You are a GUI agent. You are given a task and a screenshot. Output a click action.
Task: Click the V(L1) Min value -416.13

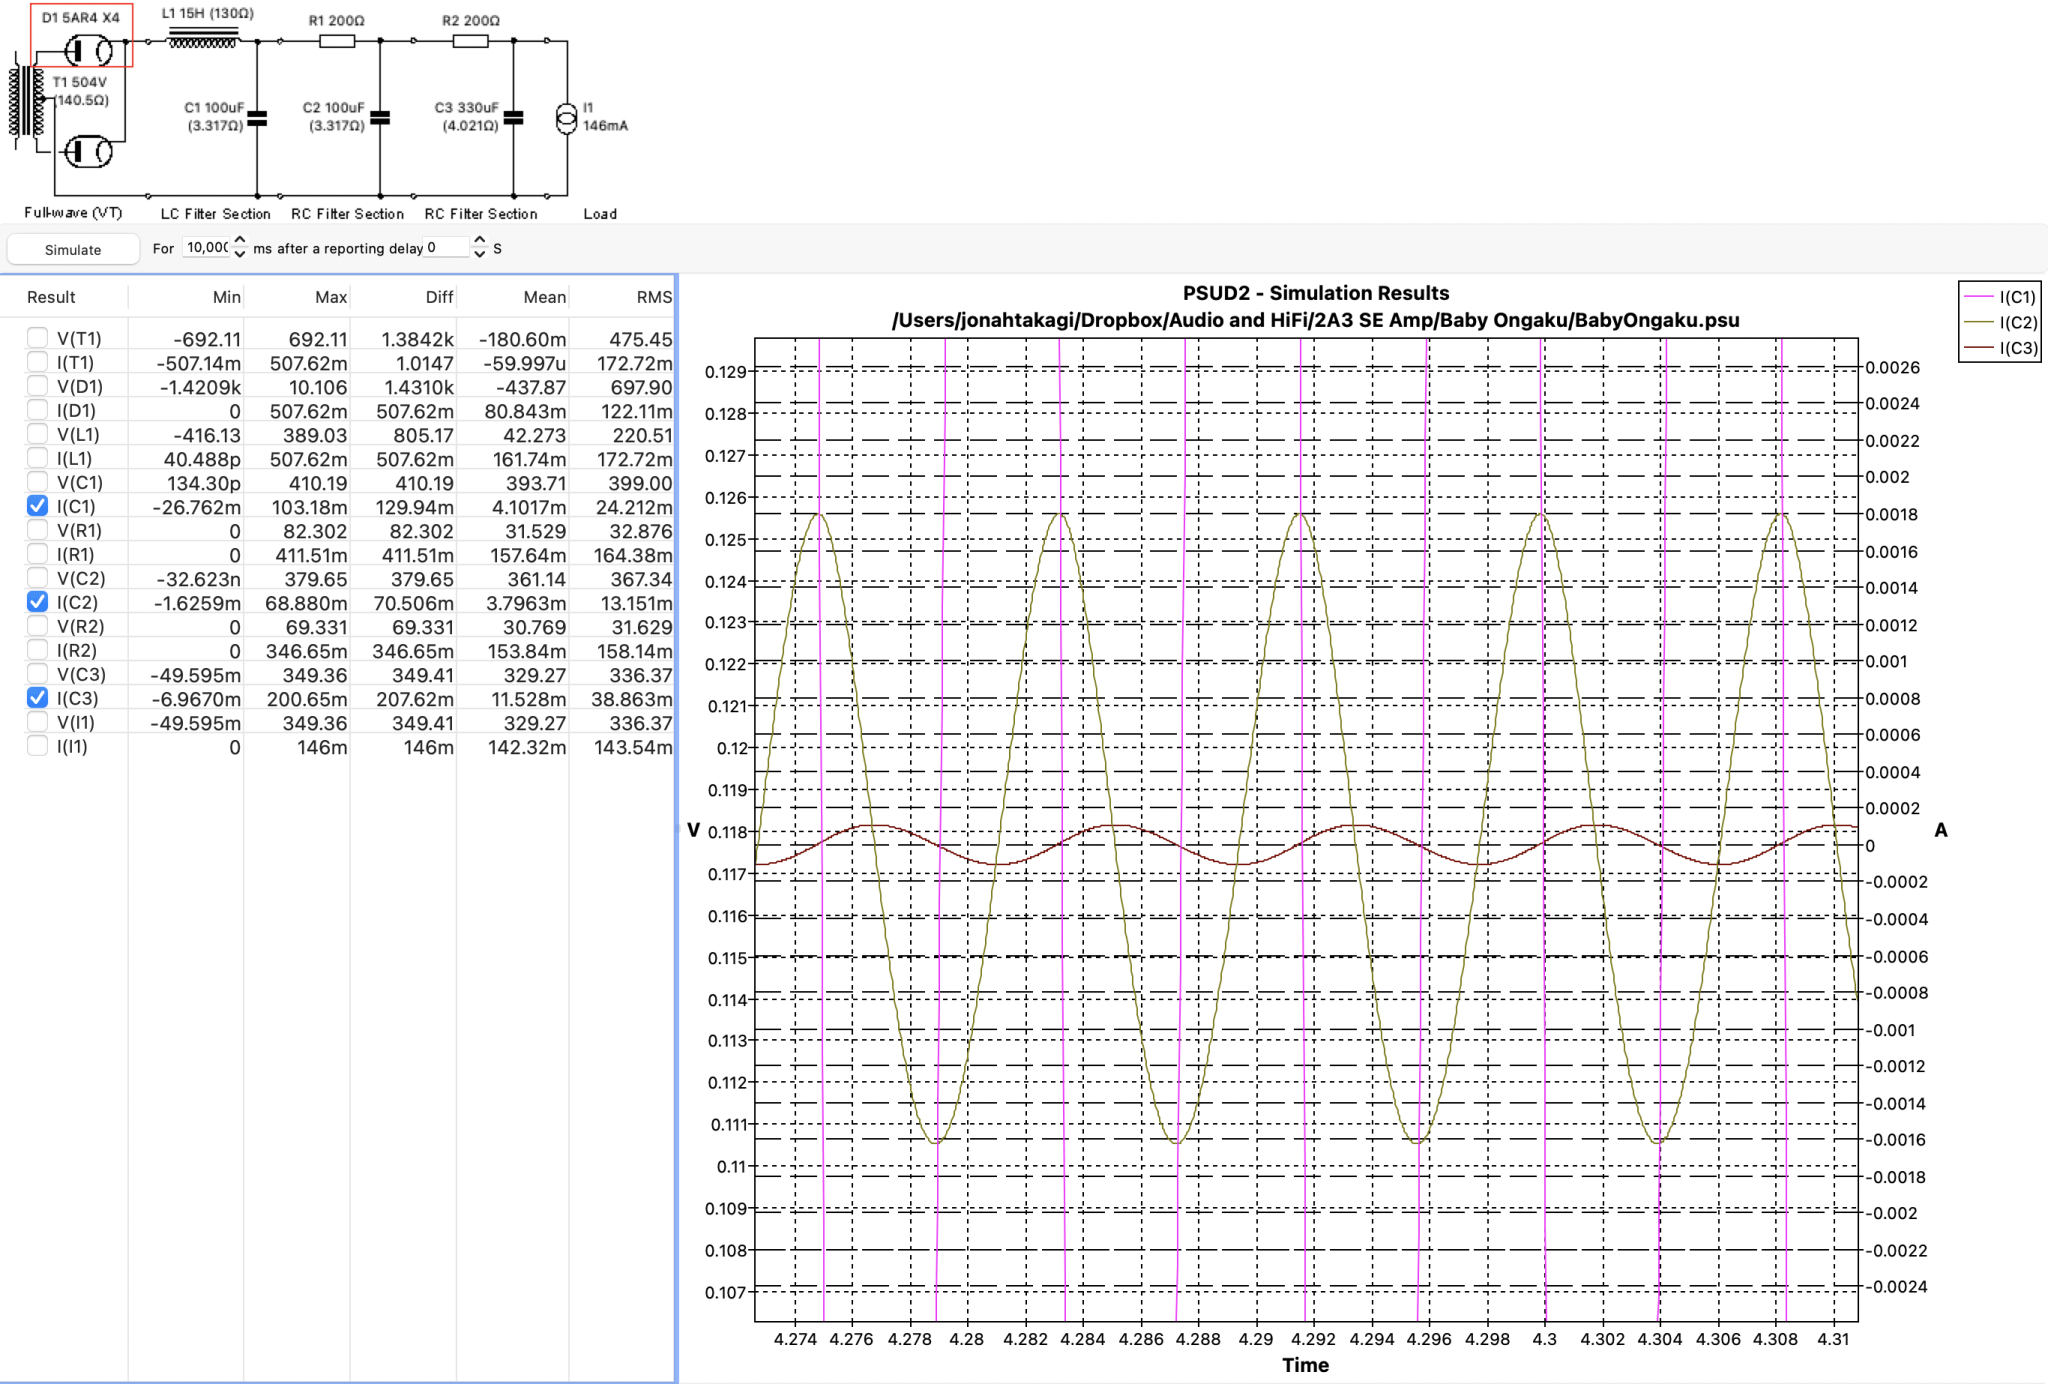(207, 435)
